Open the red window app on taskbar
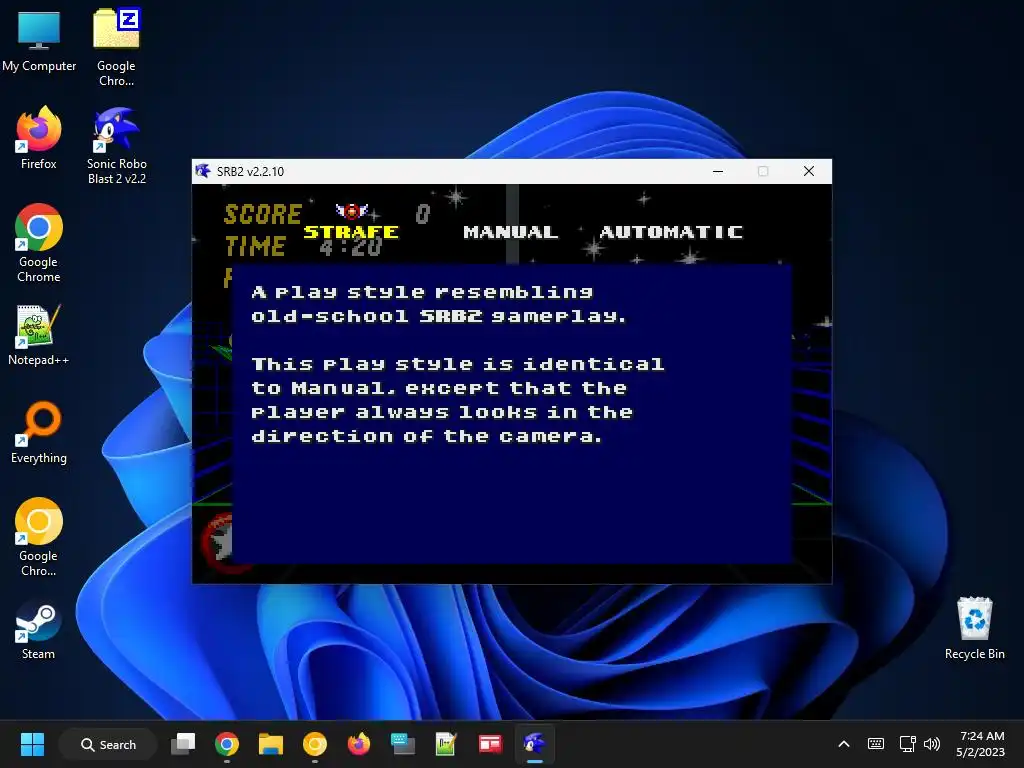 click(x=490, y=744)
